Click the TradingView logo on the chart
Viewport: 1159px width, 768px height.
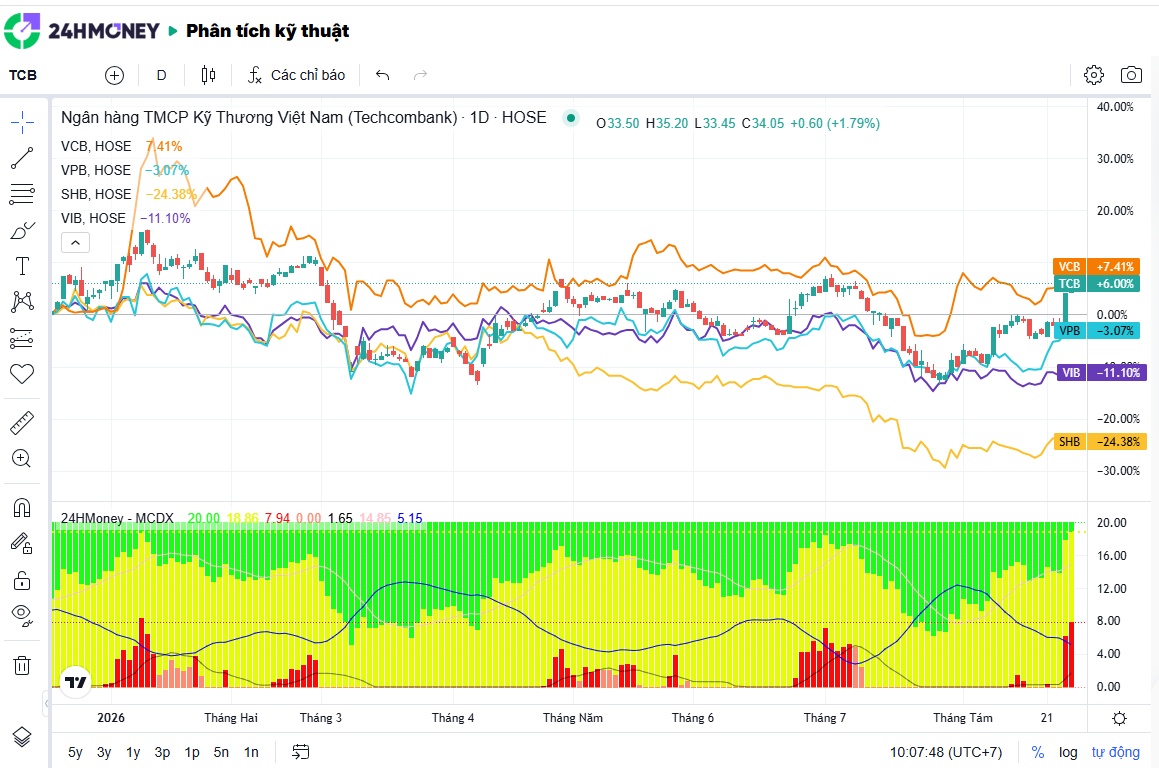click(x=75, y=682)
